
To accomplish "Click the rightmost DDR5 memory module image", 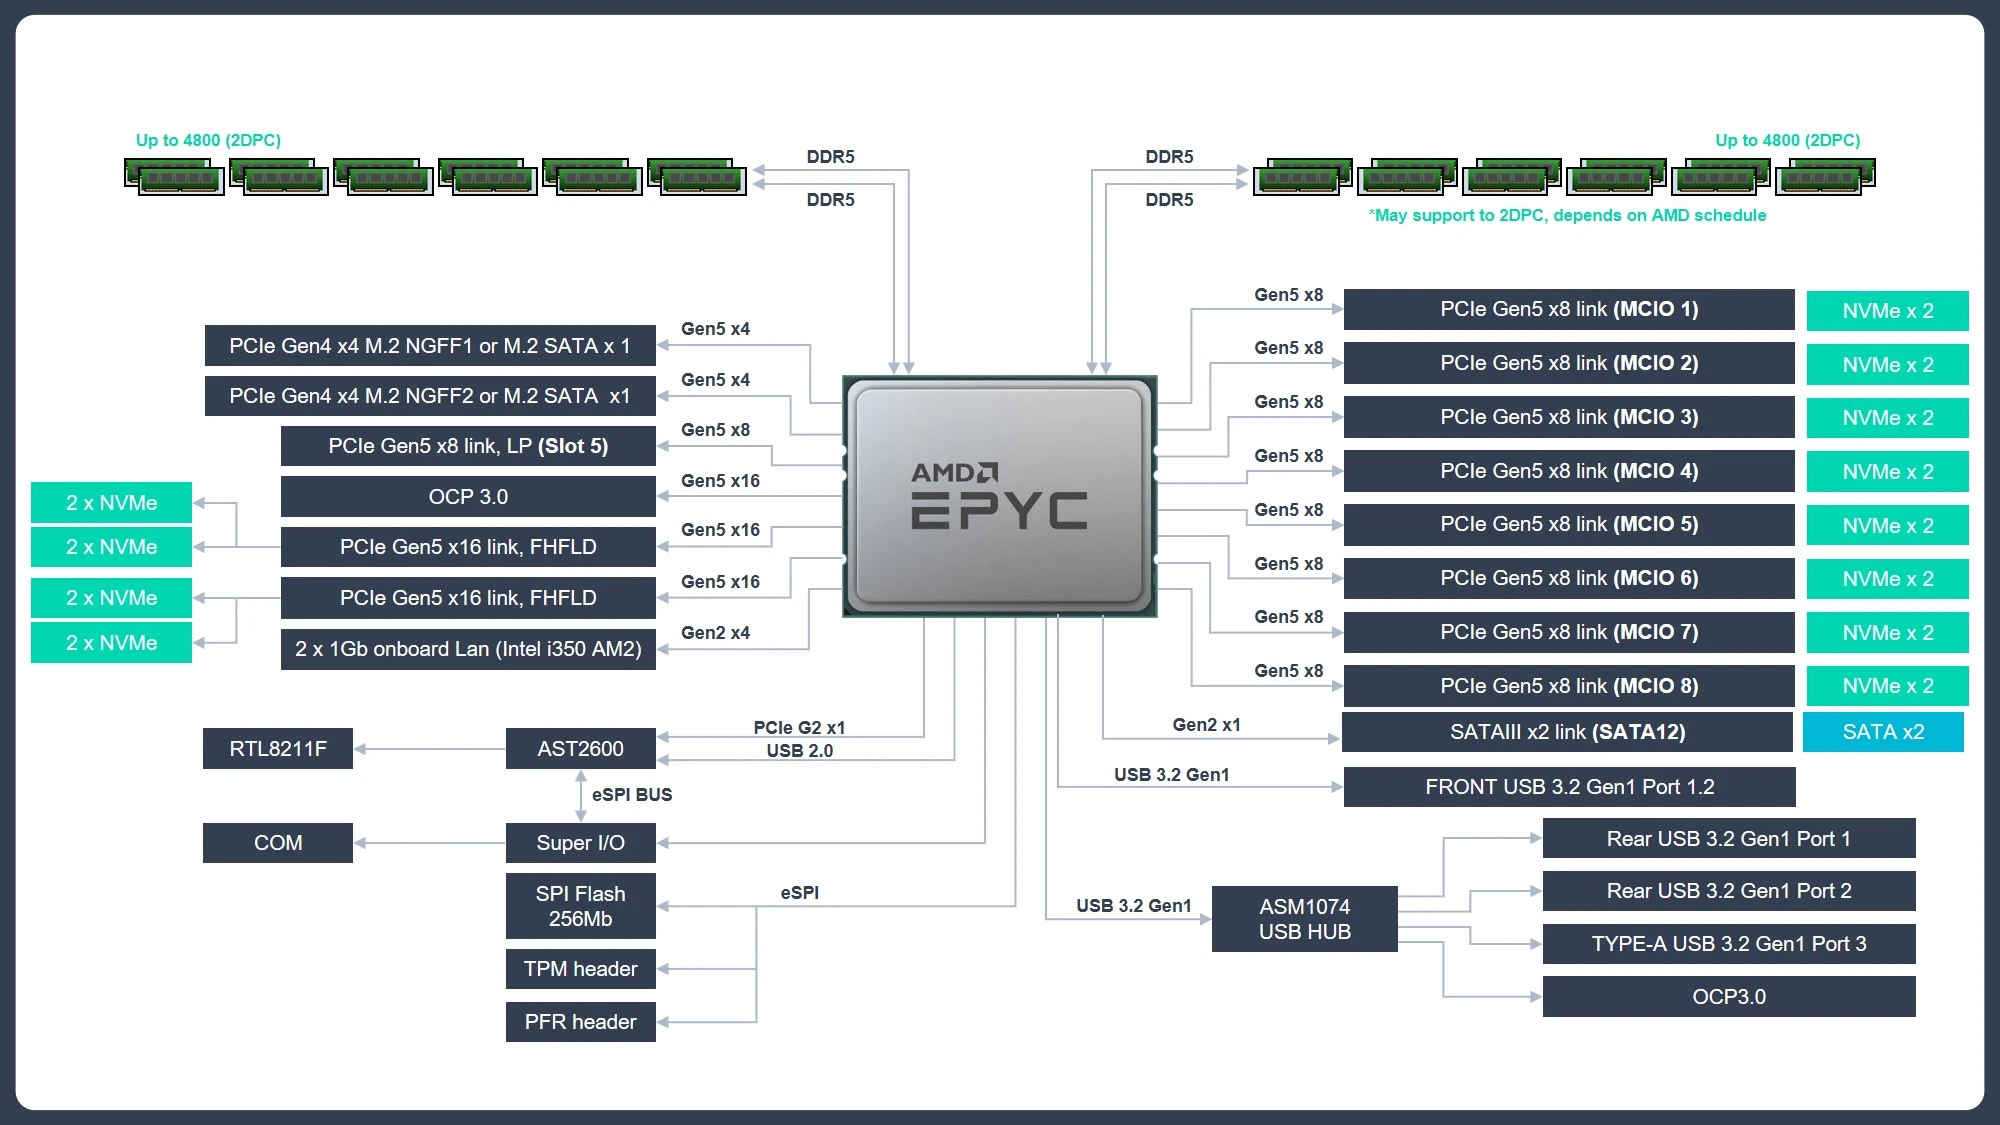I will 1825,177.
